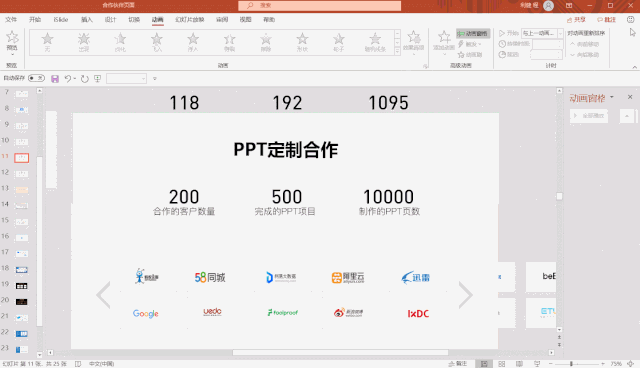Click the Effect Options (效果选项) icon
The height and width of the screenshot is (368, 640).
click(413, 41)
